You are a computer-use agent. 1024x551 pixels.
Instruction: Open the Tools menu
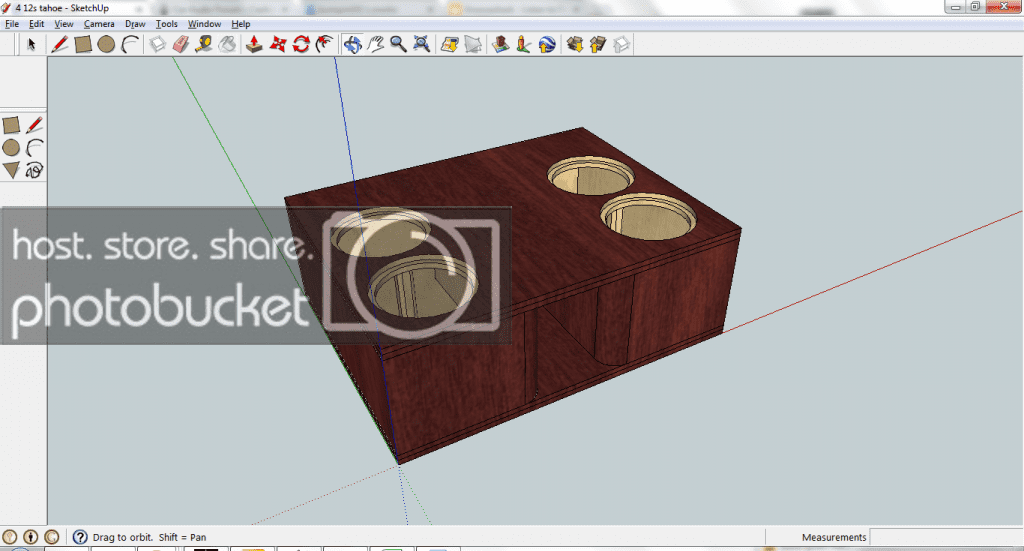pos(167,24)
